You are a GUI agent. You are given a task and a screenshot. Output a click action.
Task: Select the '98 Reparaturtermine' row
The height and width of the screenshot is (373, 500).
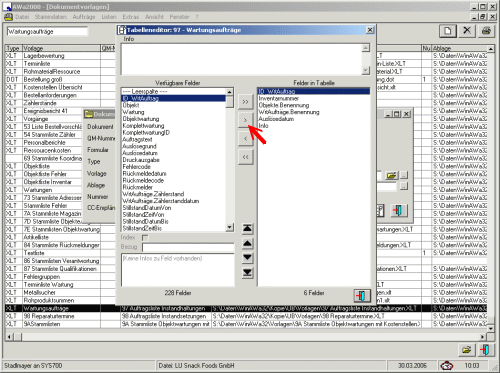[x=246, y=316]
